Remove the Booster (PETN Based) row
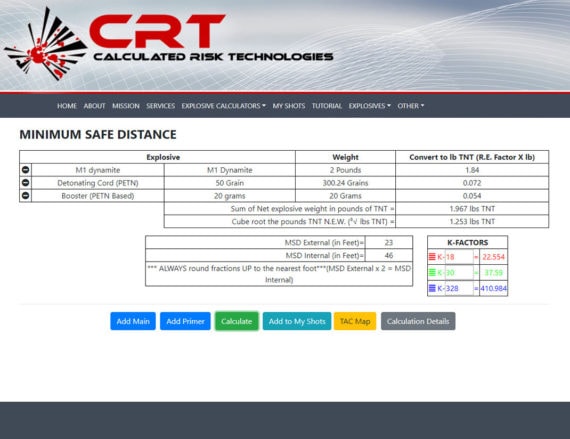Screen dimensions: 570x439 25,196
